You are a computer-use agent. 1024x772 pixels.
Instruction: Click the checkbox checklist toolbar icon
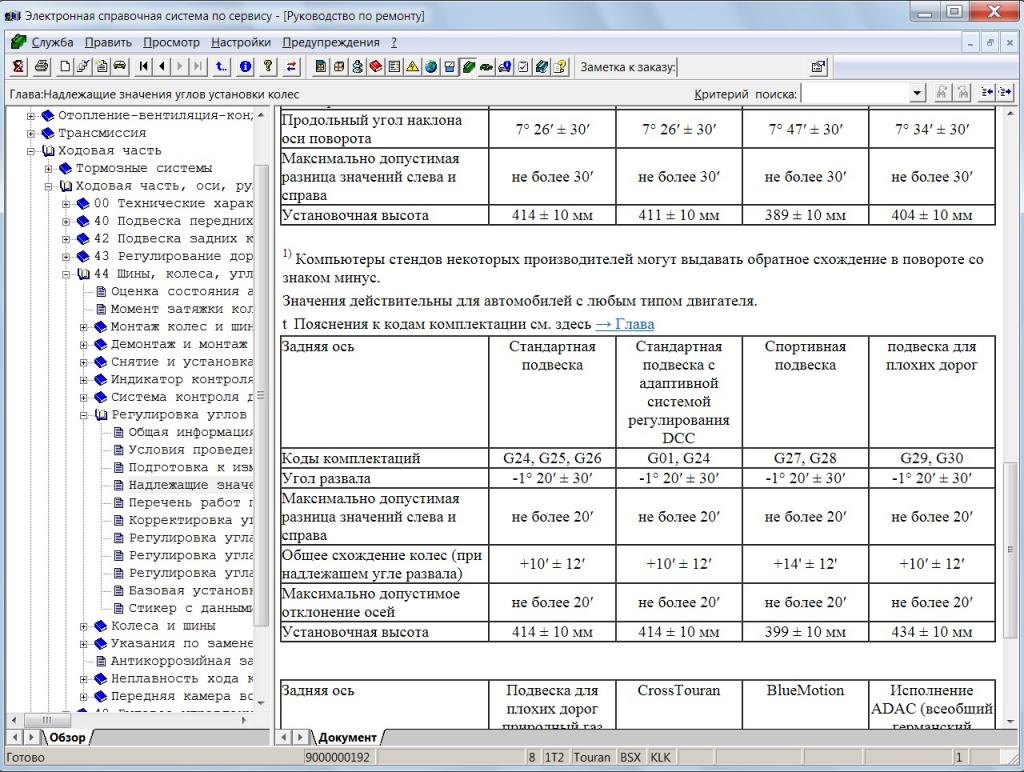(x=523, y=67)
